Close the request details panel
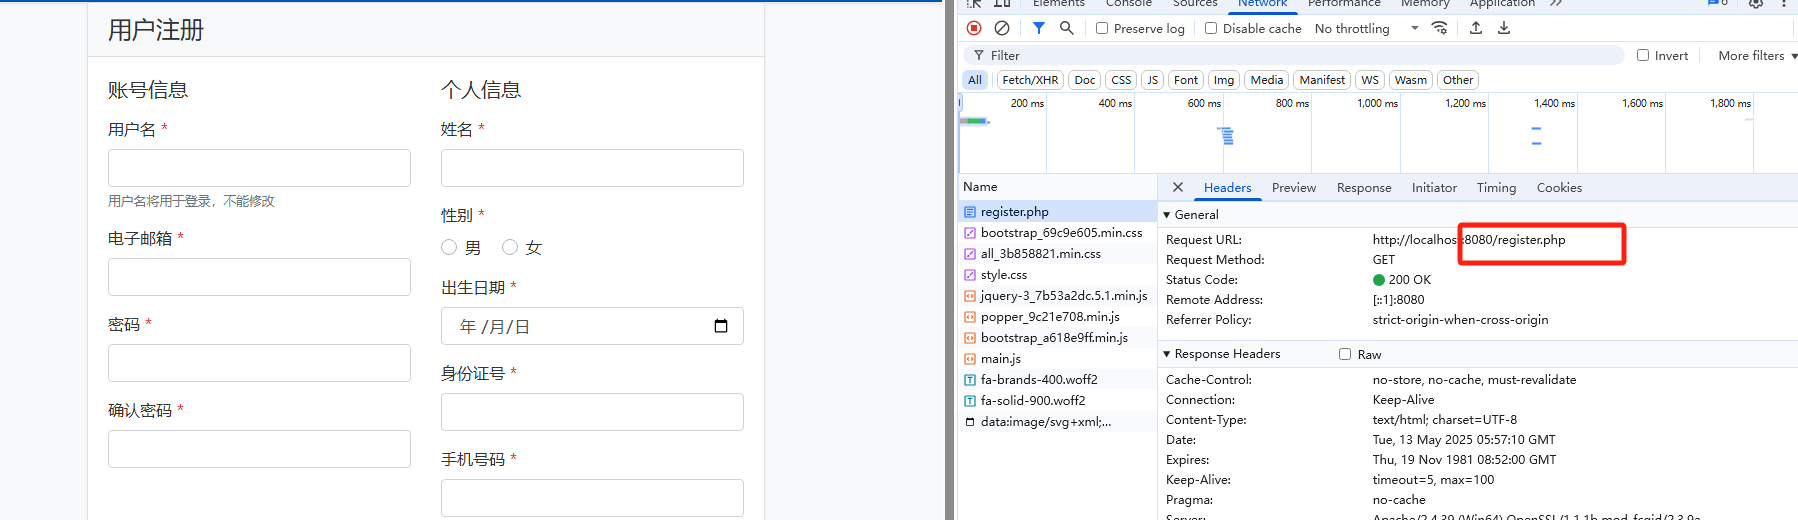The height and width of the screenshot is (520, 1798). [1178, 187]
